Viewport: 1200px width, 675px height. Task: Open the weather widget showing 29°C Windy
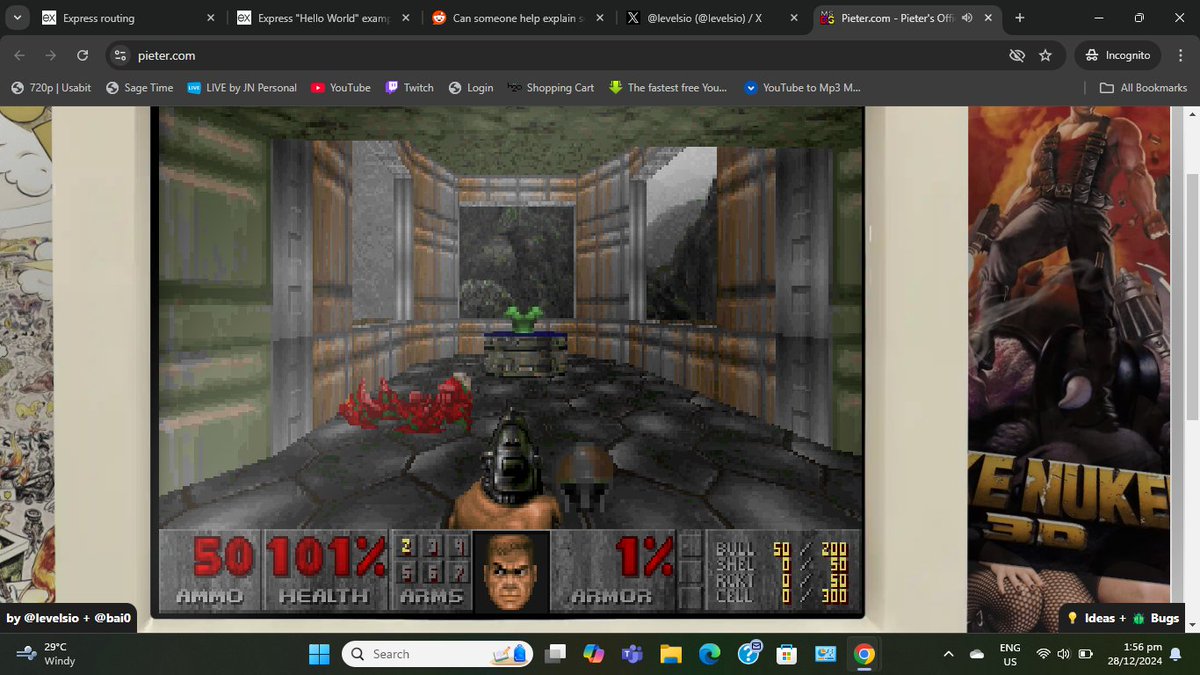click(x=46, y=654)
